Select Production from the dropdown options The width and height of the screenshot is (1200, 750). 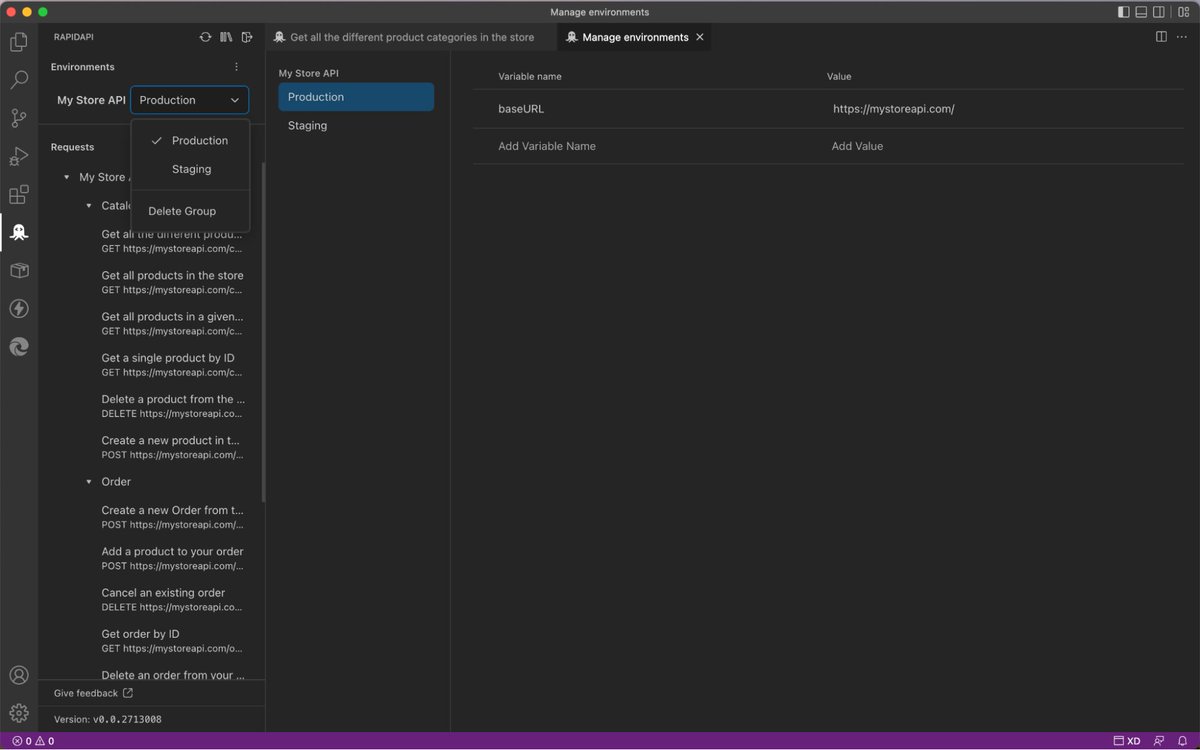pyautogui.click(x=199, y=140)
